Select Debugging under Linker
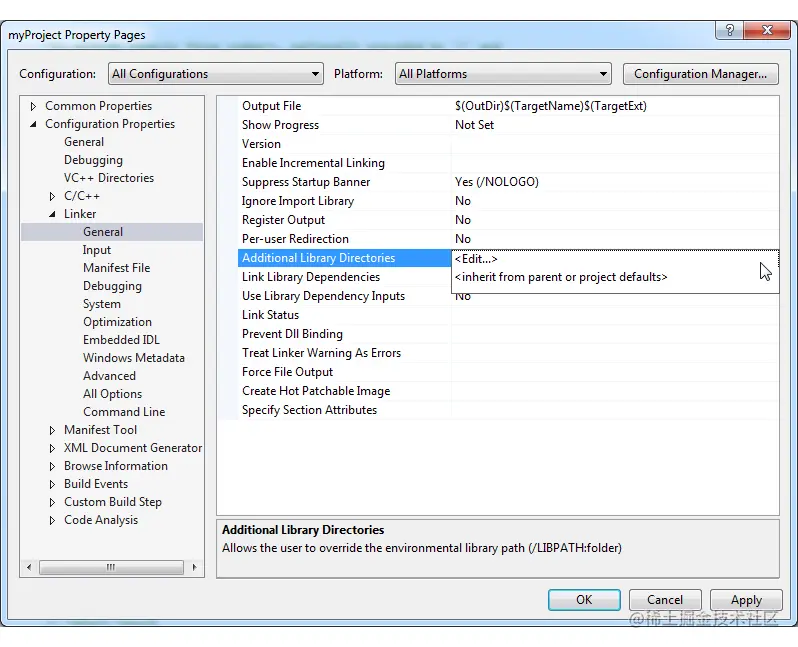Viewport: 798px width, 647px height. (x=112, y=286)
